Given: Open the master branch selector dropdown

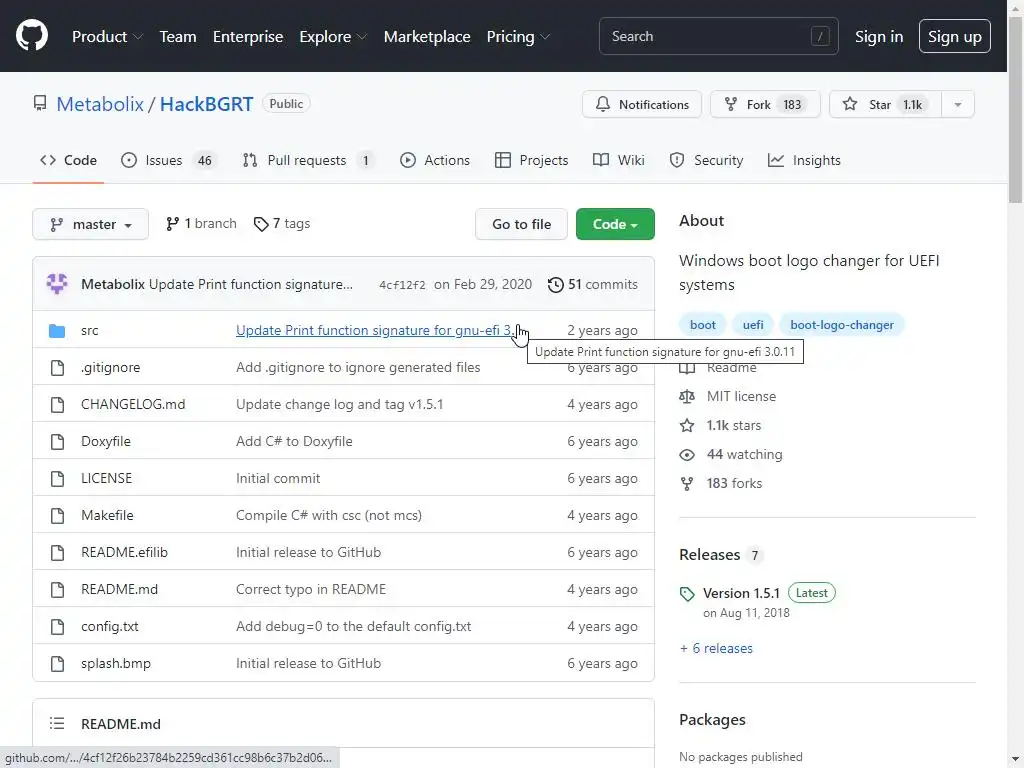Looking at the screenshot, I should (91, 224).
